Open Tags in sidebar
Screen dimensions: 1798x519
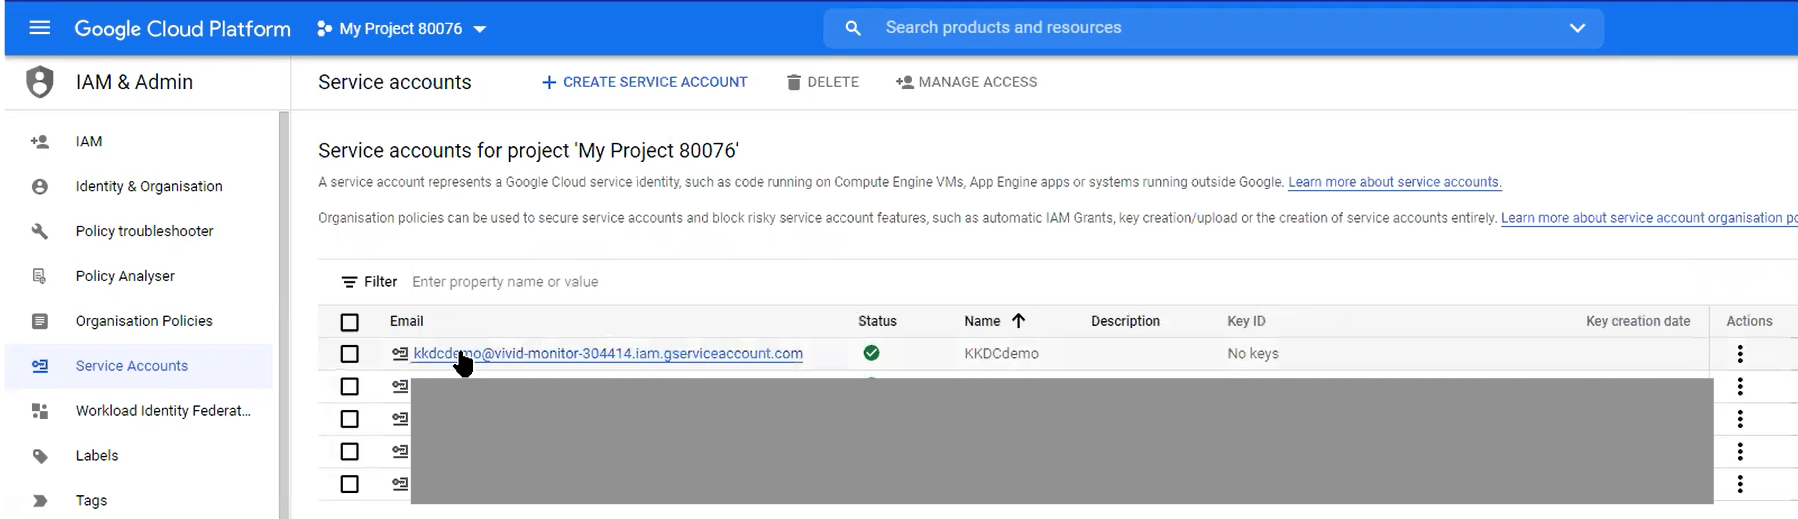pos(91,501)
